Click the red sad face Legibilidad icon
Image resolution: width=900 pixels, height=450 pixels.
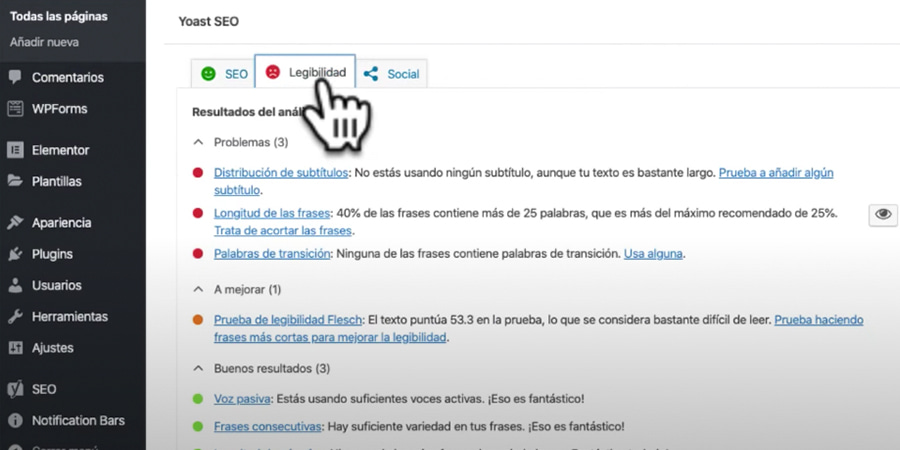(273, 72)
